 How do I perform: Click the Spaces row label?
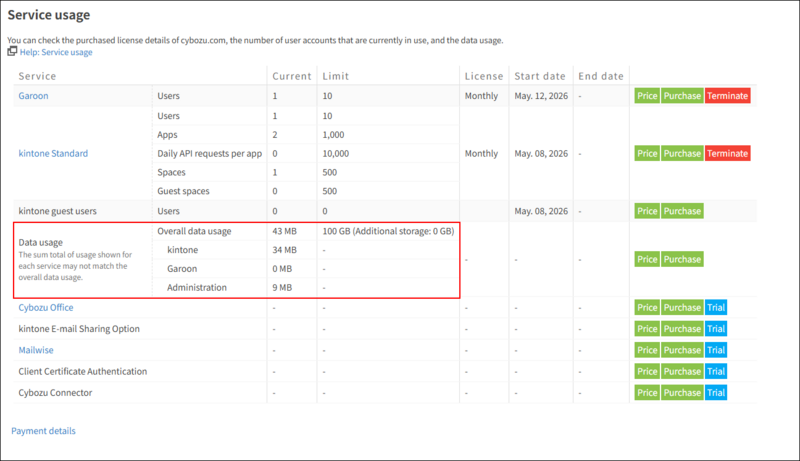coord(171,172)
